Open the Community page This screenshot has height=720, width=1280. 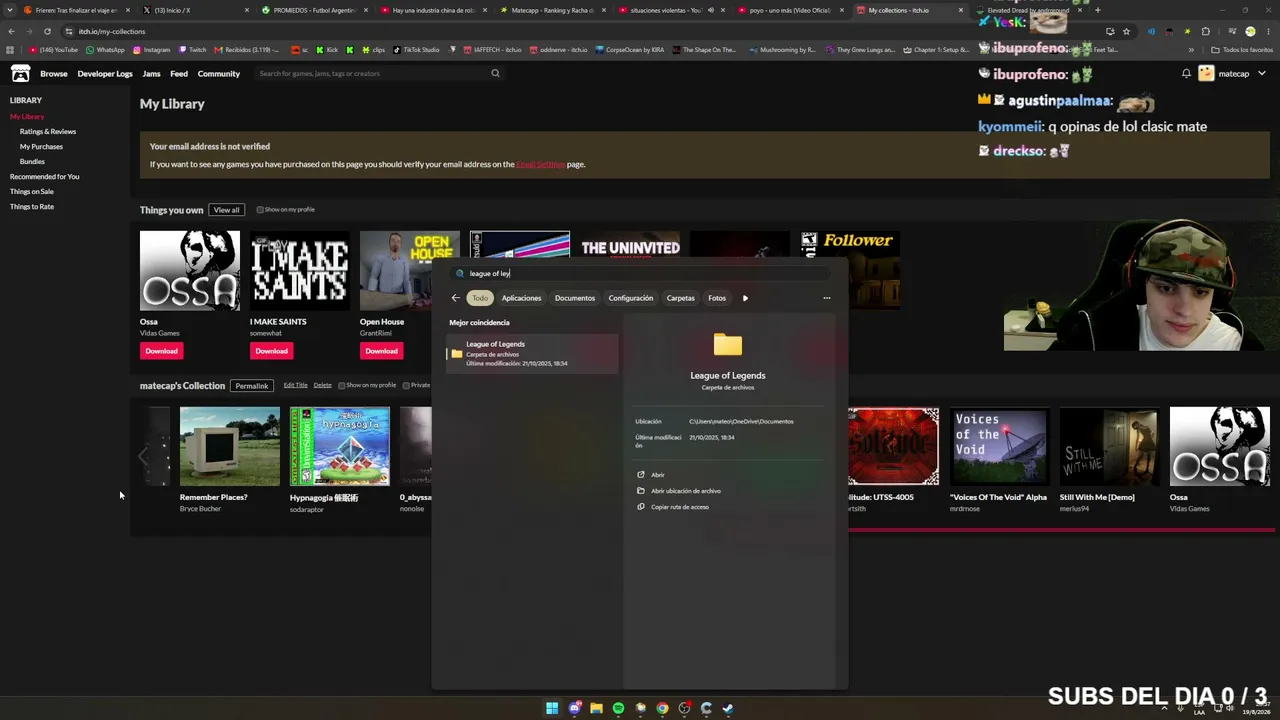tap(219, 73)
